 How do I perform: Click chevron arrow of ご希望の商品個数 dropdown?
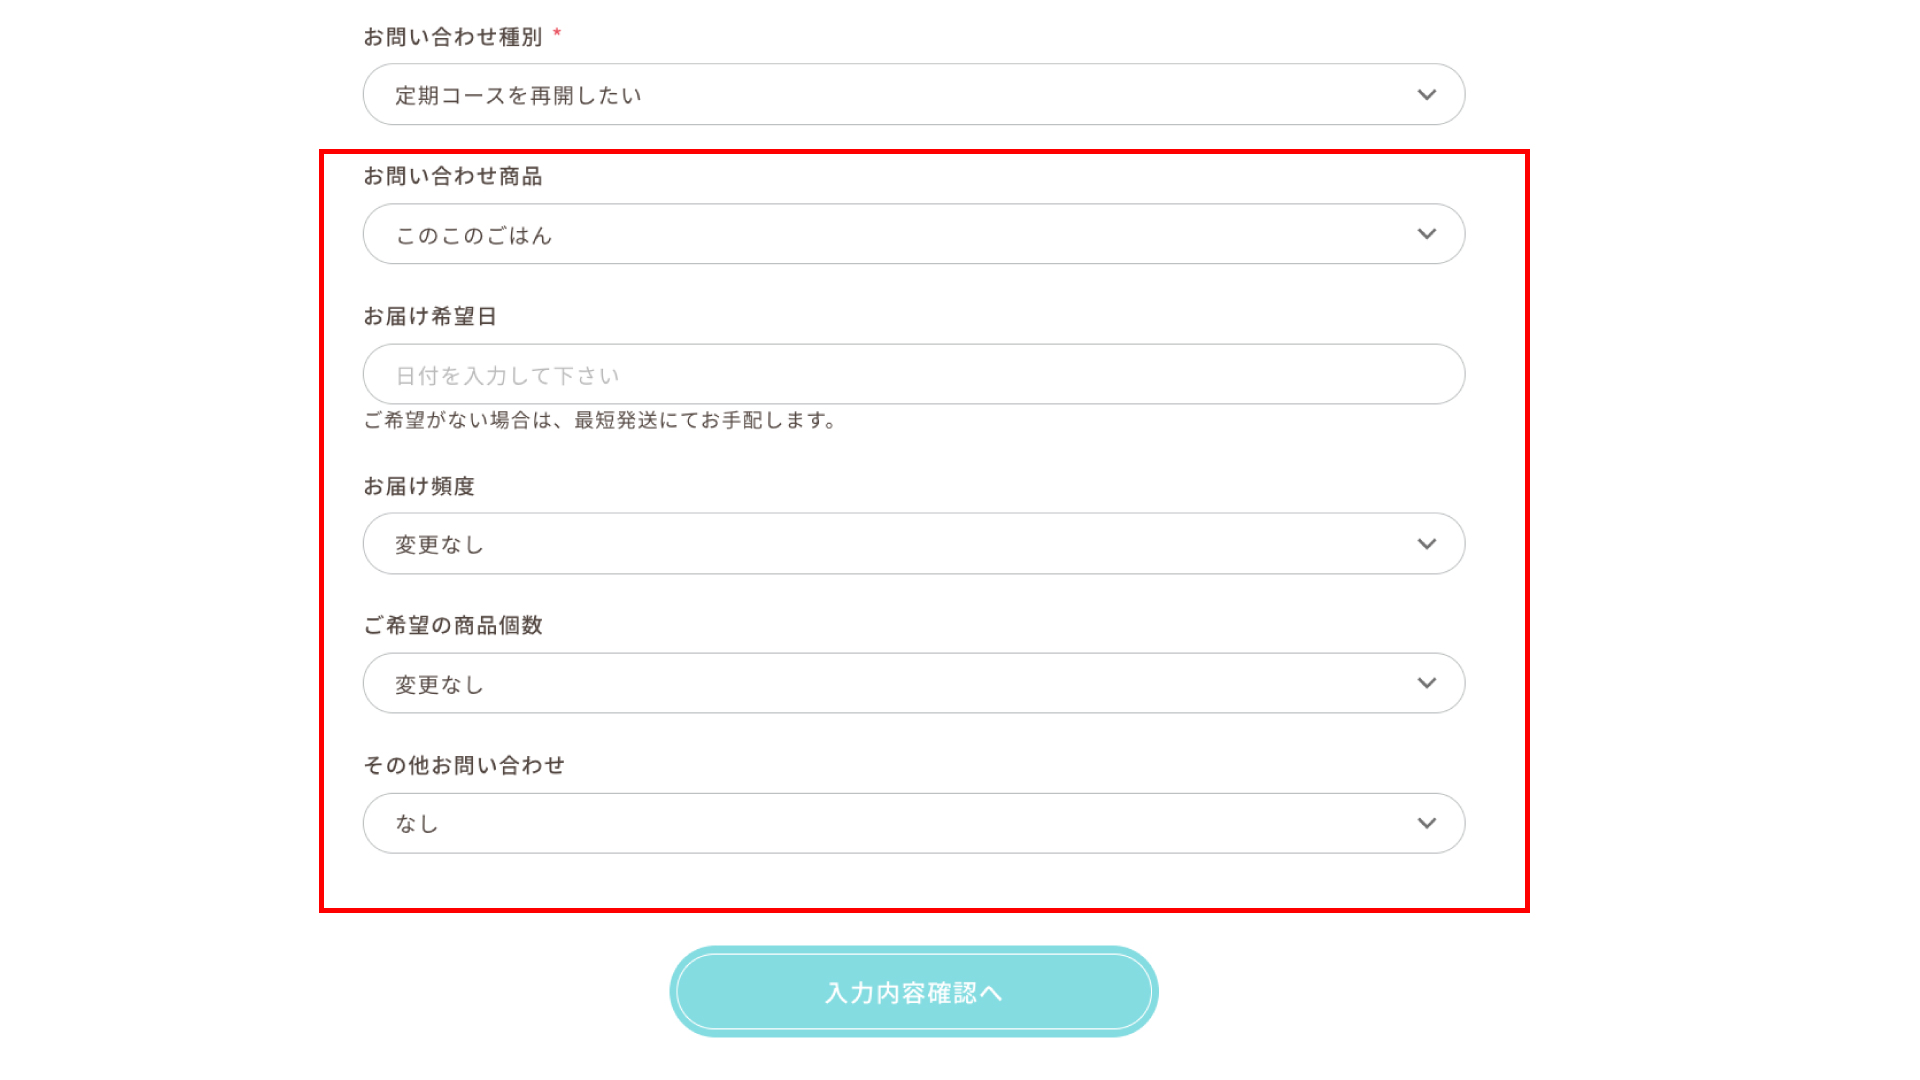(1426, 683)
